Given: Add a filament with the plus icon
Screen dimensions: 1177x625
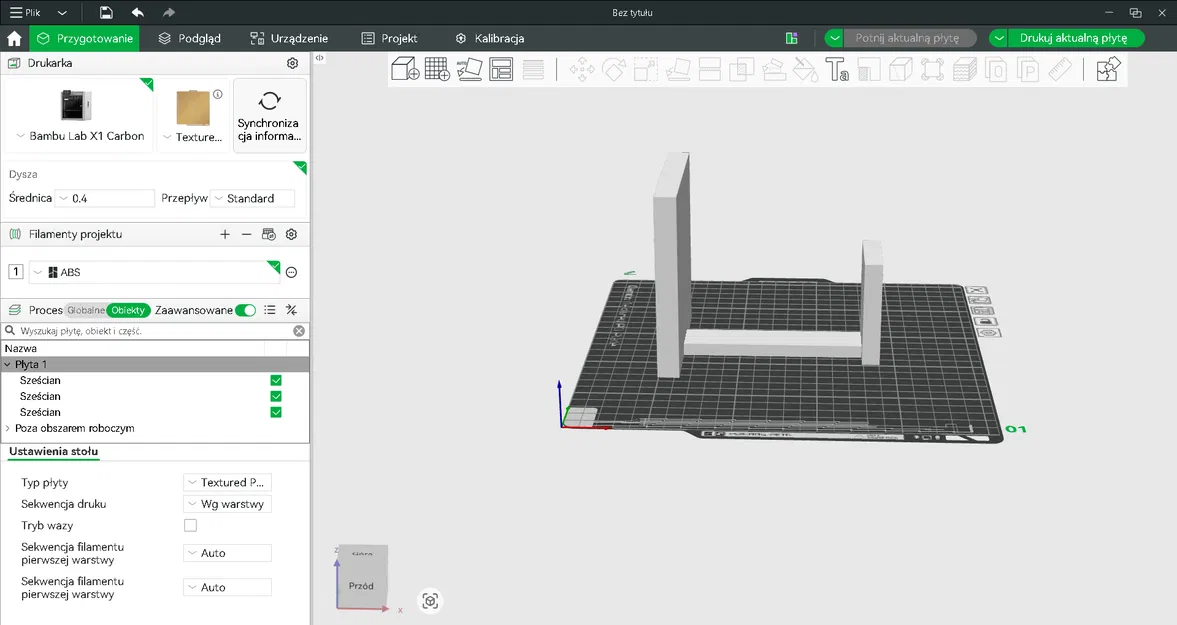Looking at the screenshot, I should point(225,234).
